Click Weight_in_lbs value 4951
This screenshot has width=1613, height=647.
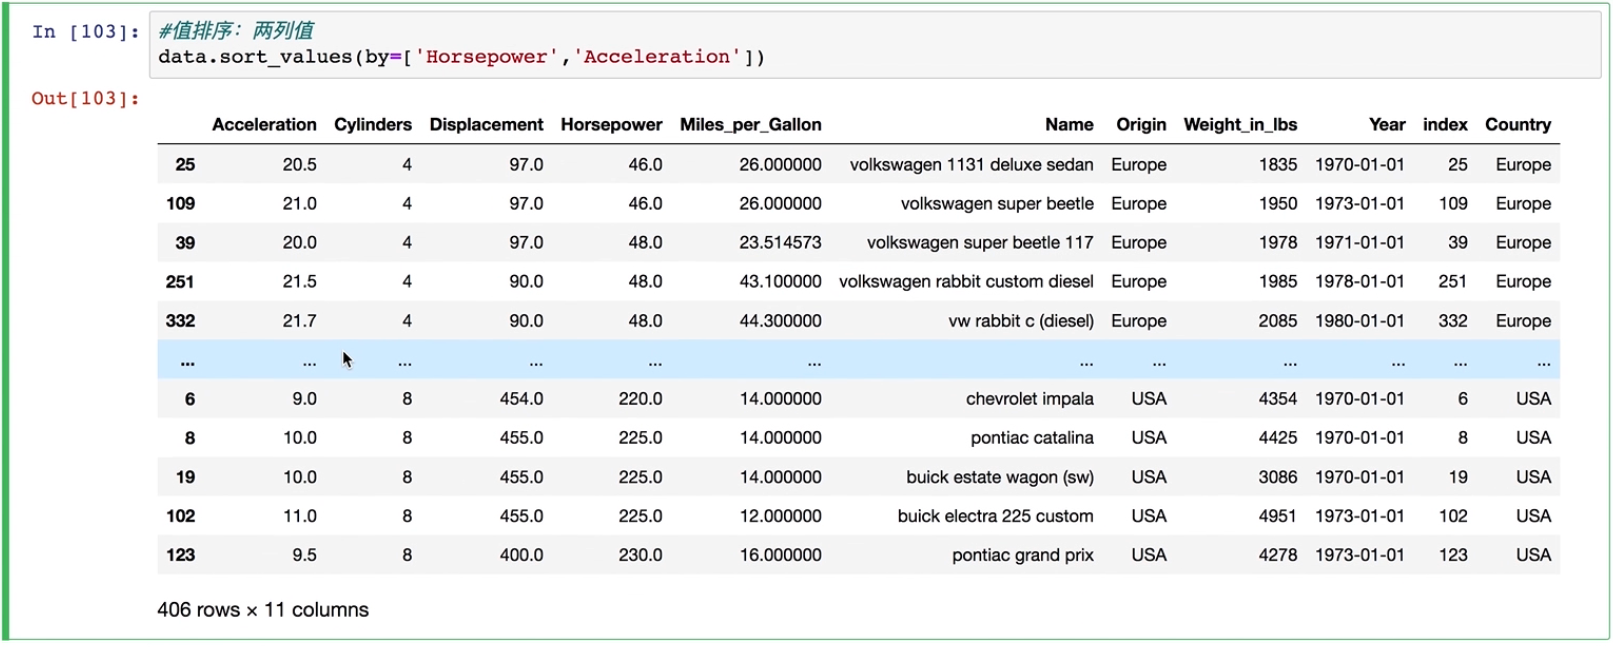point(1278,516)
